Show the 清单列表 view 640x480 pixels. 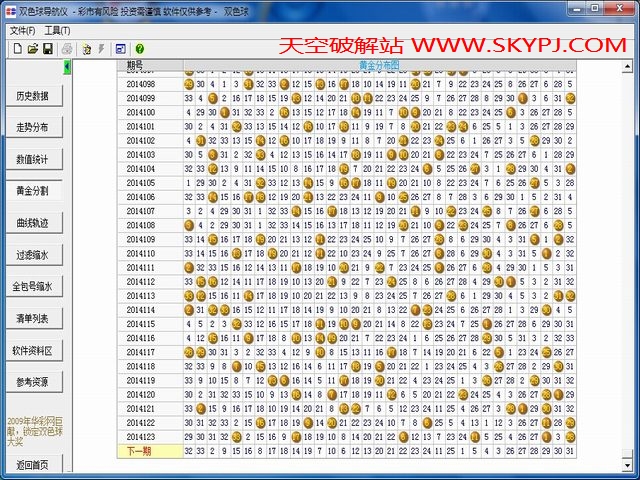(x=33, y=318)
